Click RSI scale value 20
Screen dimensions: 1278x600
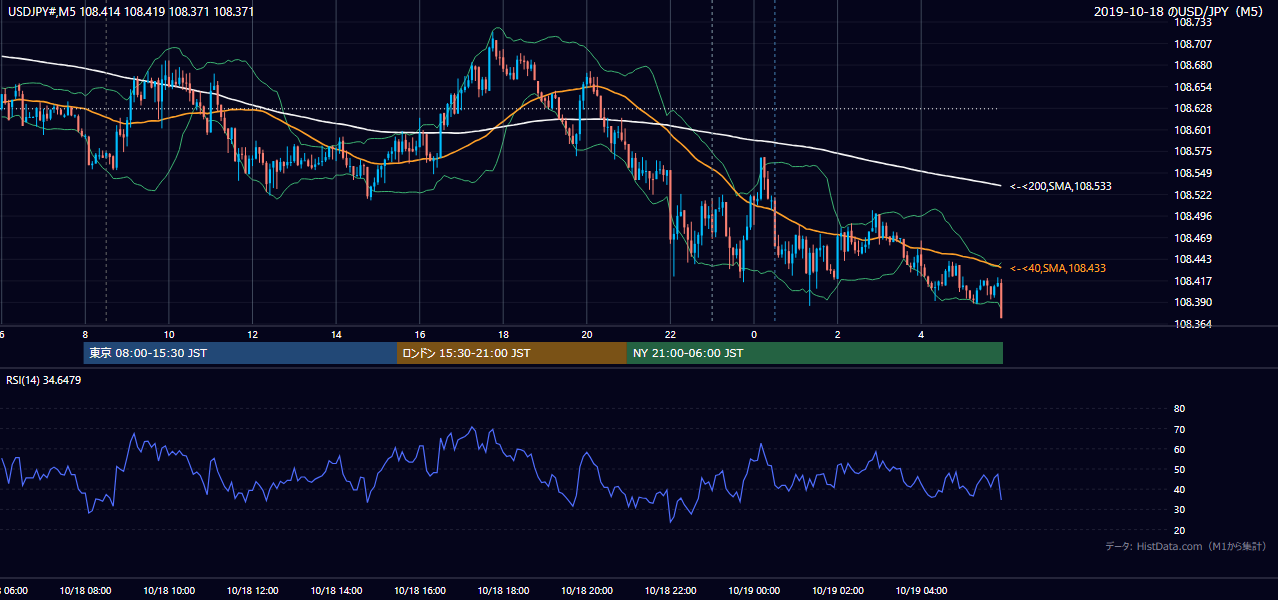pyautogui.click(x=1179, y=530)
